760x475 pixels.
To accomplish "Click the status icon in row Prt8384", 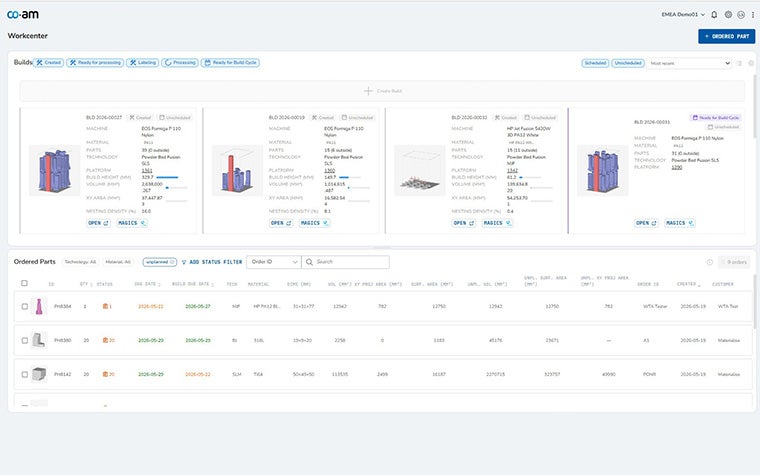I will point(105,306).
